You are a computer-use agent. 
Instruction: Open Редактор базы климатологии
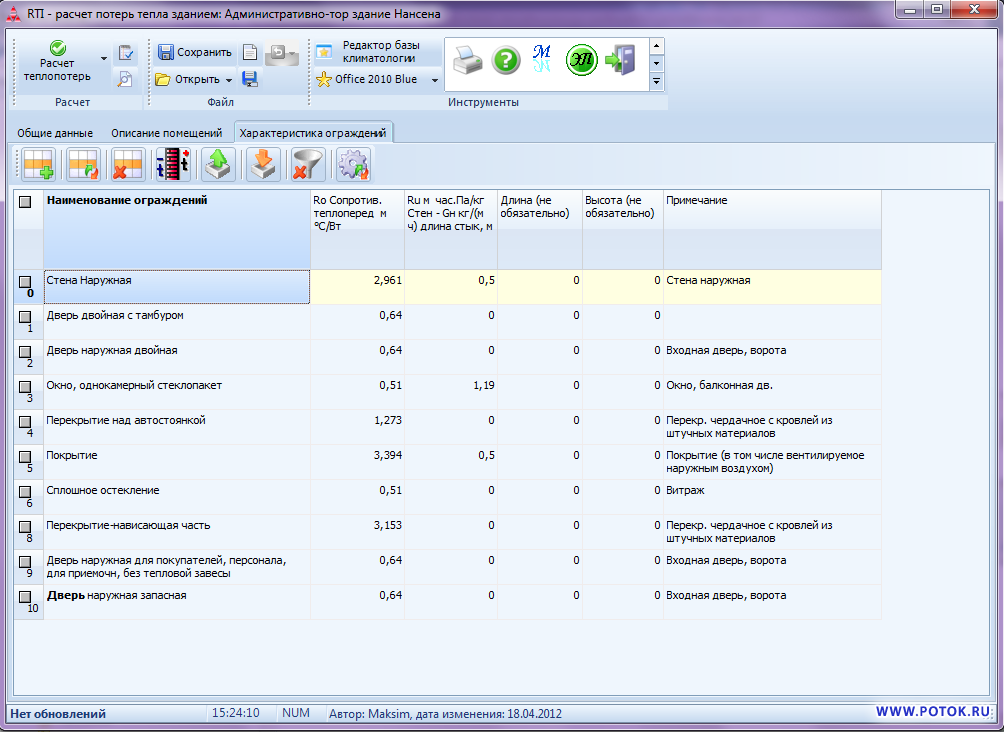380,52
